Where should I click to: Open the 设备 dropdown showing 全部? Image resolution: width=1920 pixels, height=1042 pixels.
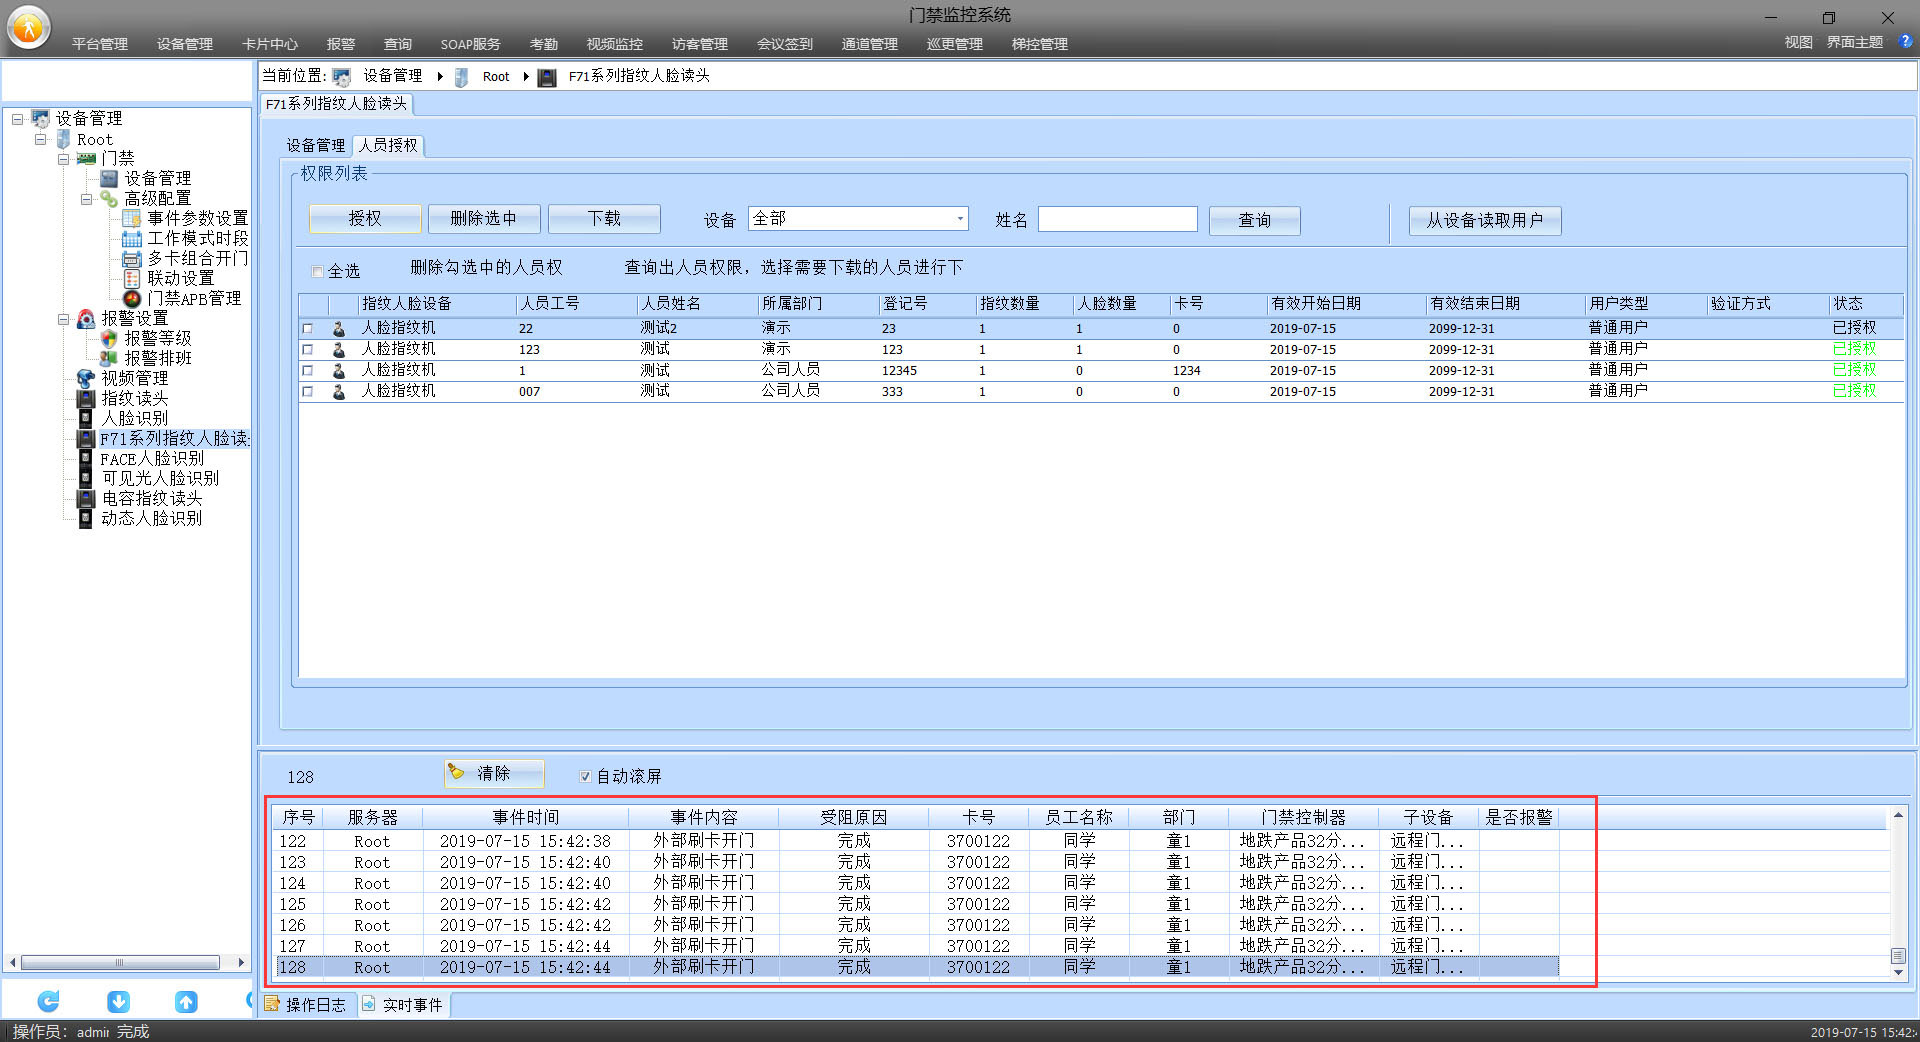[960, 218]
